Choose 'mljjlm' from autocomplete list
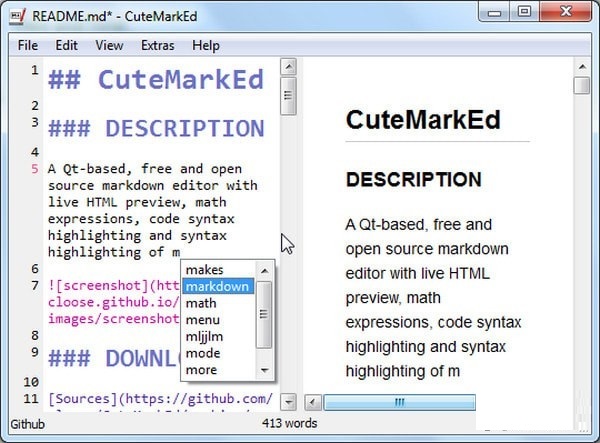Viewport: 600px width, 443px height. coord(218,337)
